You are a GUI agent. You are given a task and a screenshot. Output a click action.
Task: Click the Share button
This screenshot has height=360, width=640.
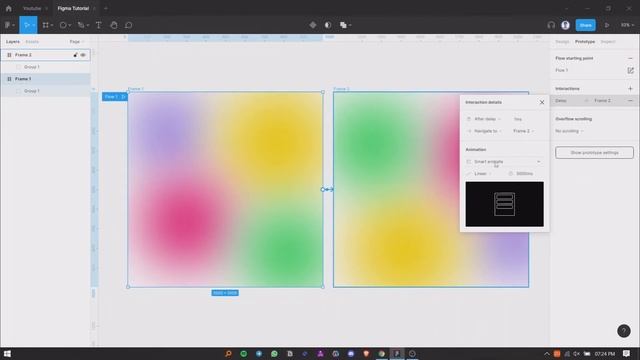[x=585, y=25]
